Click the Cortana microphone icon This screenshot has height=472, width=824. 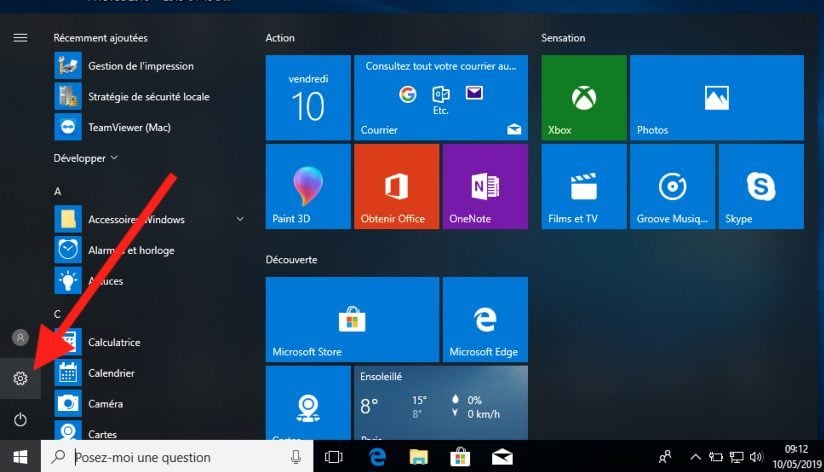click(x=296, y=457)
